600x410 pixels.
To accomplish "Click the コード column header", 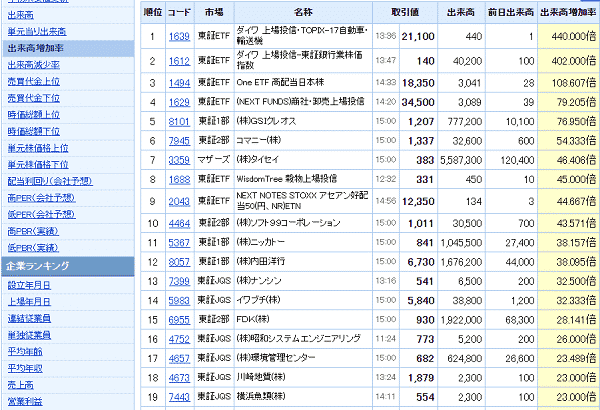I will tap(179, 12).
